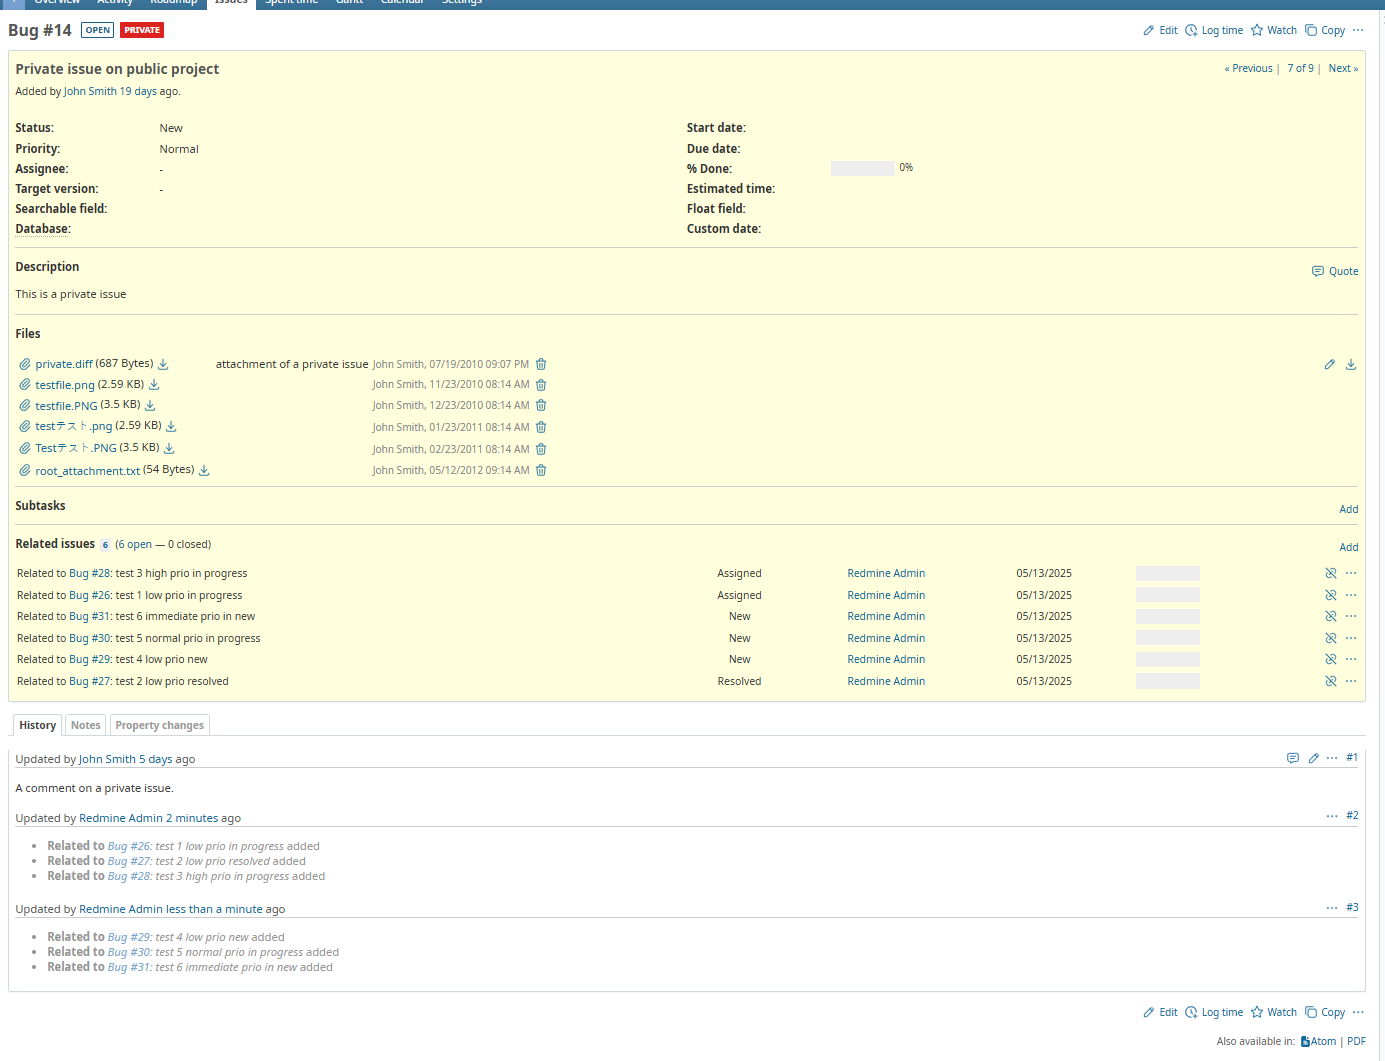Add a subtask
Viewport: 1385px width, 1061px height.
tap(1349, 509)
